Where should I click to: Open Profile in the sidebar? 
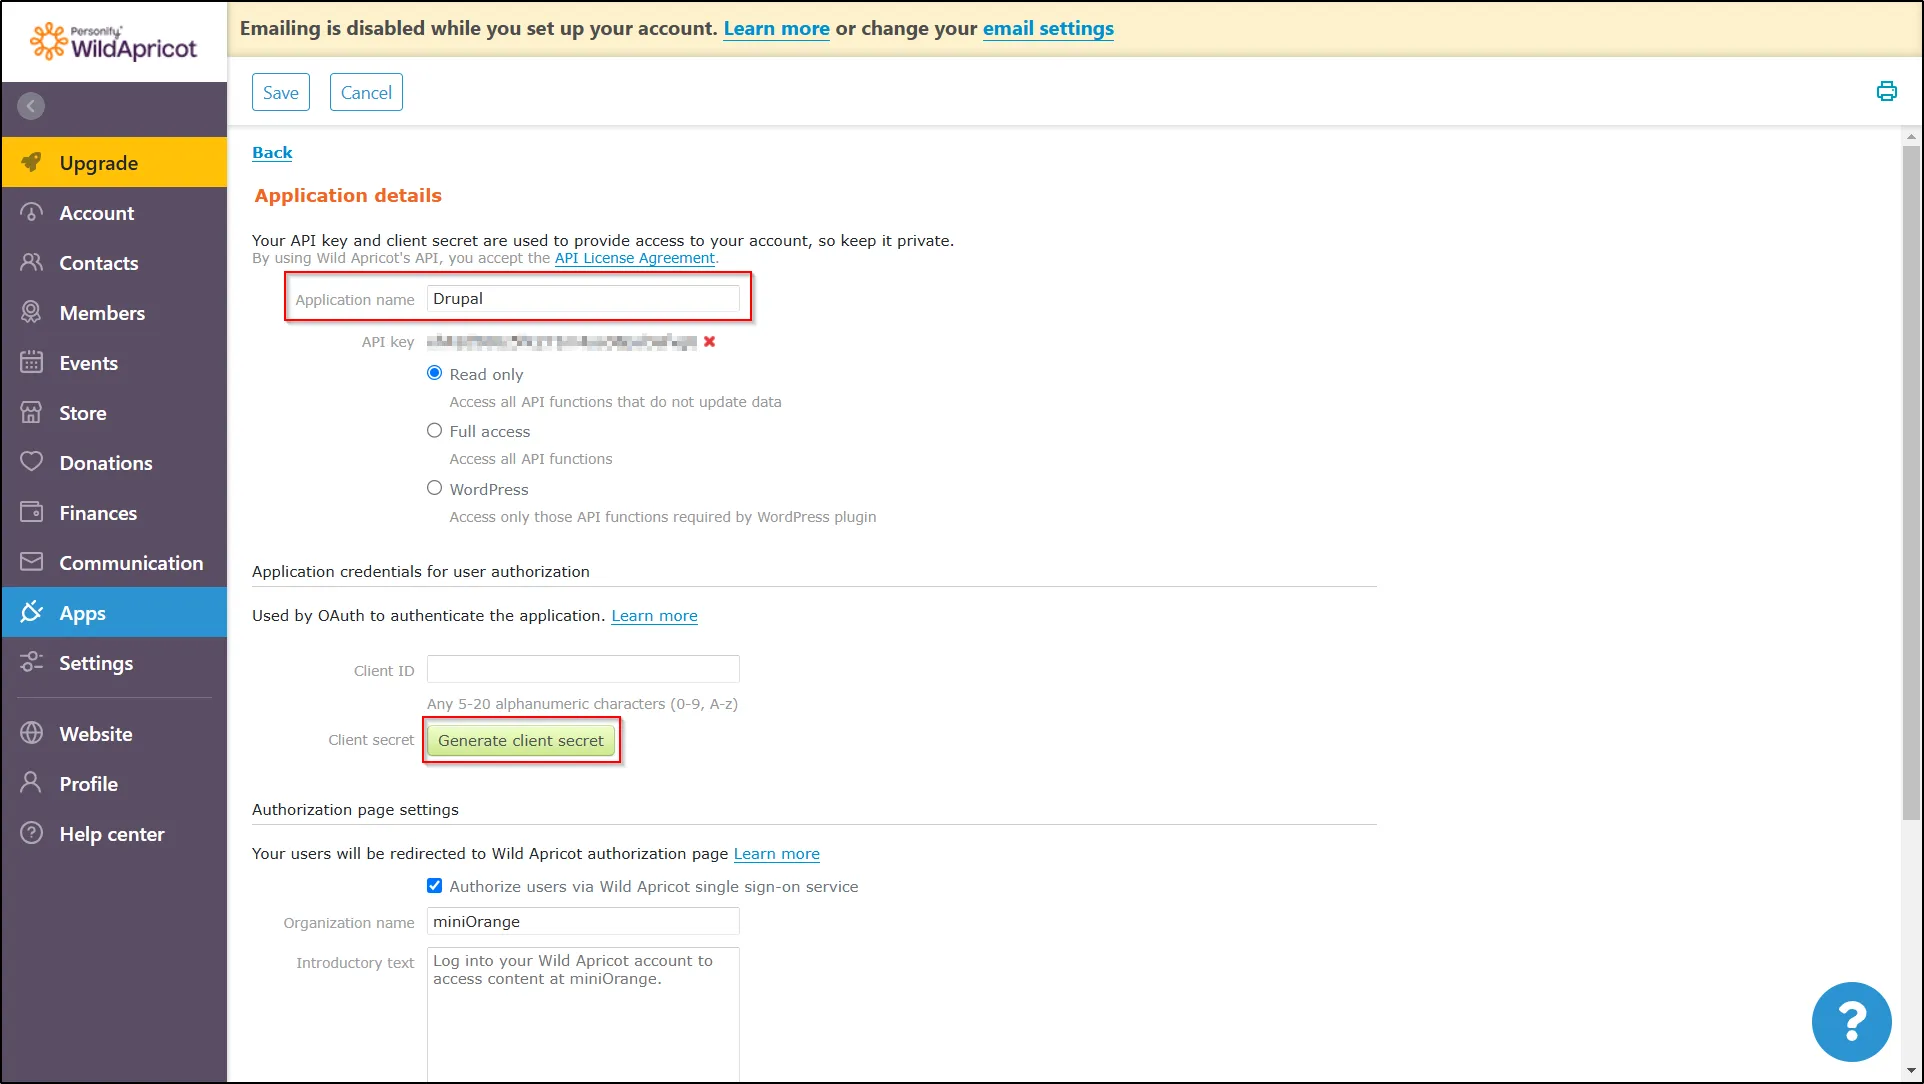click(114, 783)
